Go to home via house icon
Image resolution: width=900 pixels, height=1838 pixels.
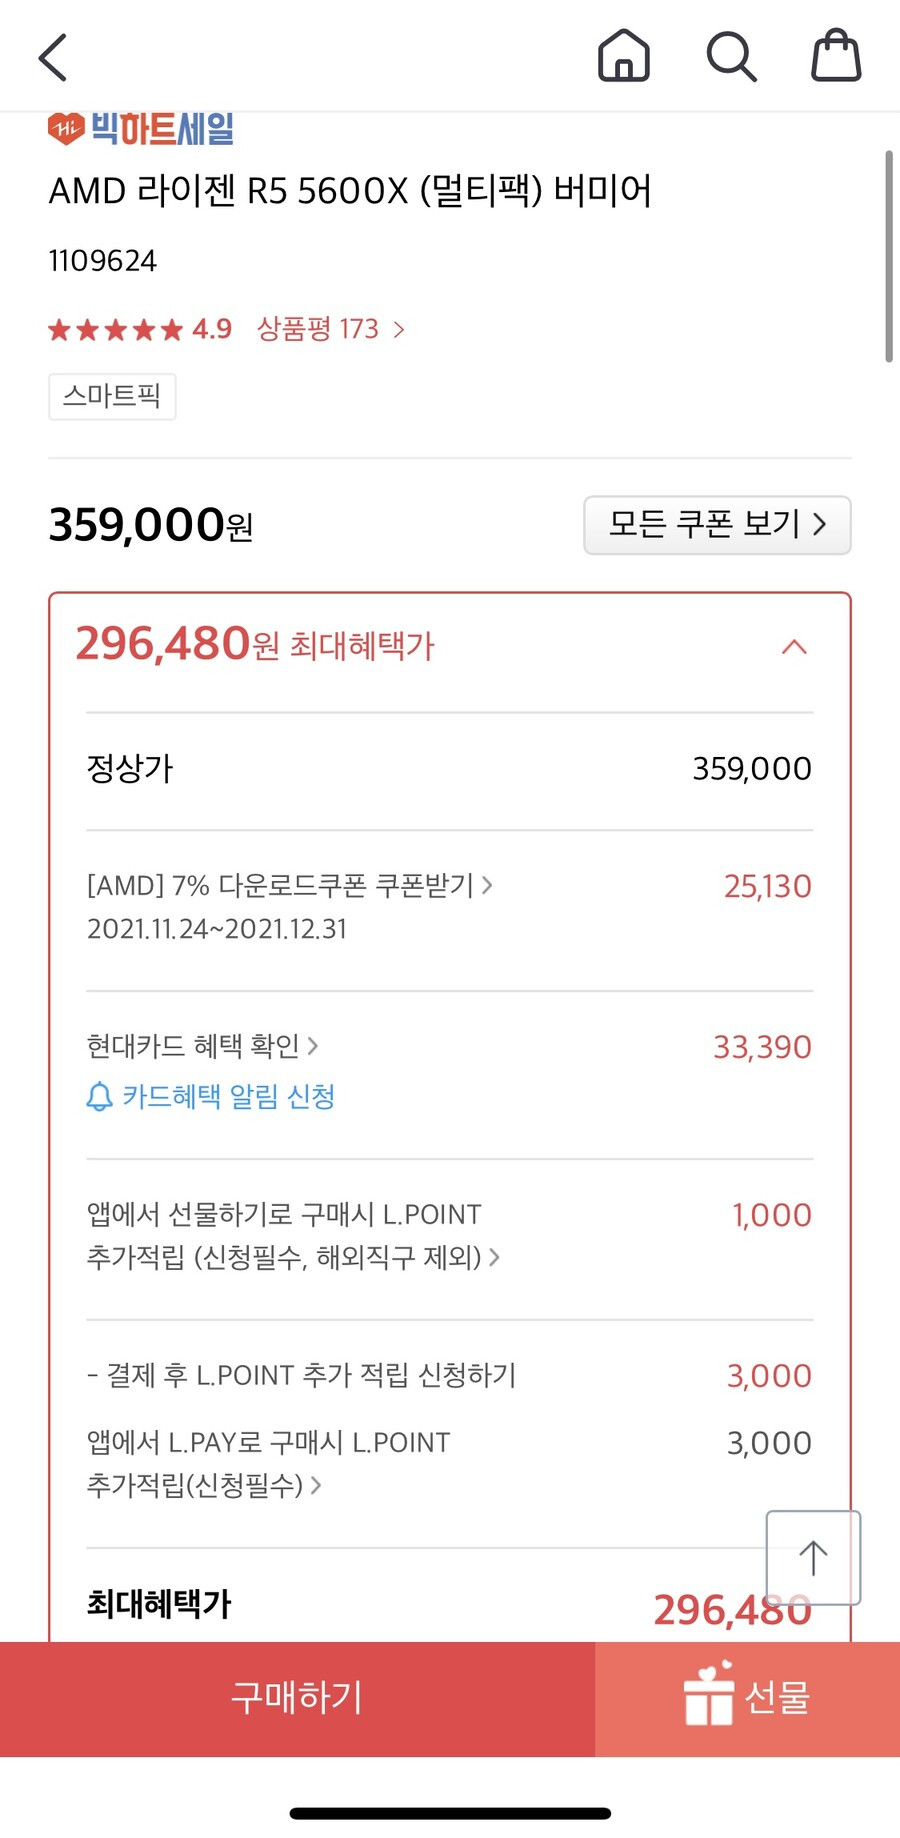(x=624, y=55)
